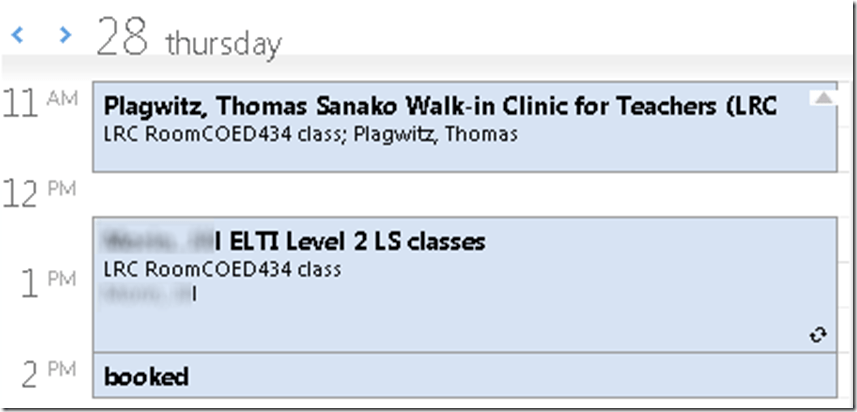This screenshot has width=857, height=412.
Task: Click the ELTI event's LRC RoomCOED434 location text
Action: pyautogui.click(x=222, y=269)
